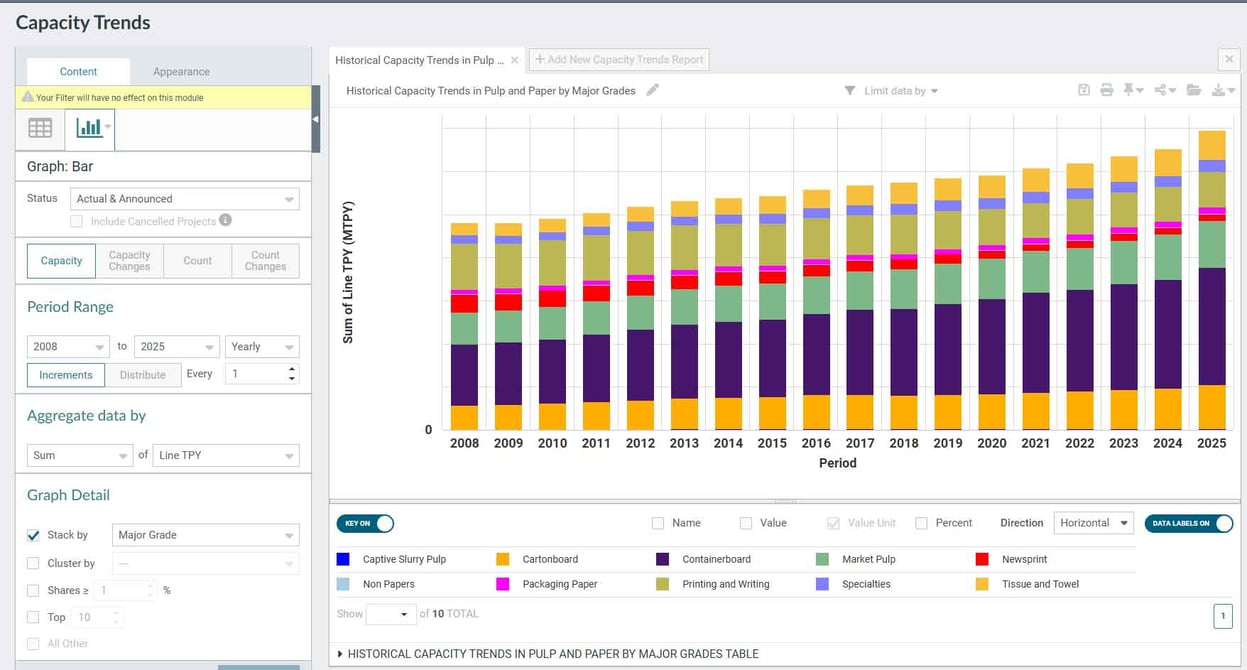Save the report using the disk icon
The height and width of the screenshot is (670, 1247).
click(1084, 90)
